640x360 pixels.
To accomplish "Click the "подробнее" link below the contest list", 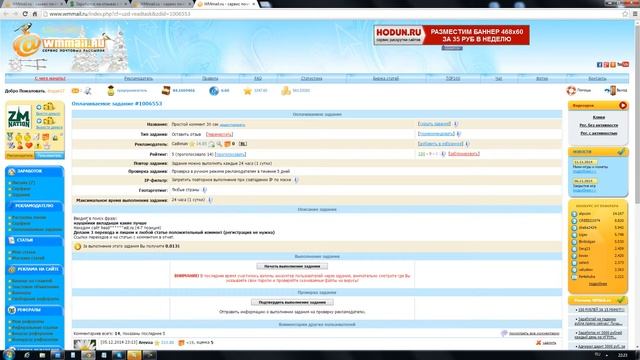I will (x=598, y=284).
